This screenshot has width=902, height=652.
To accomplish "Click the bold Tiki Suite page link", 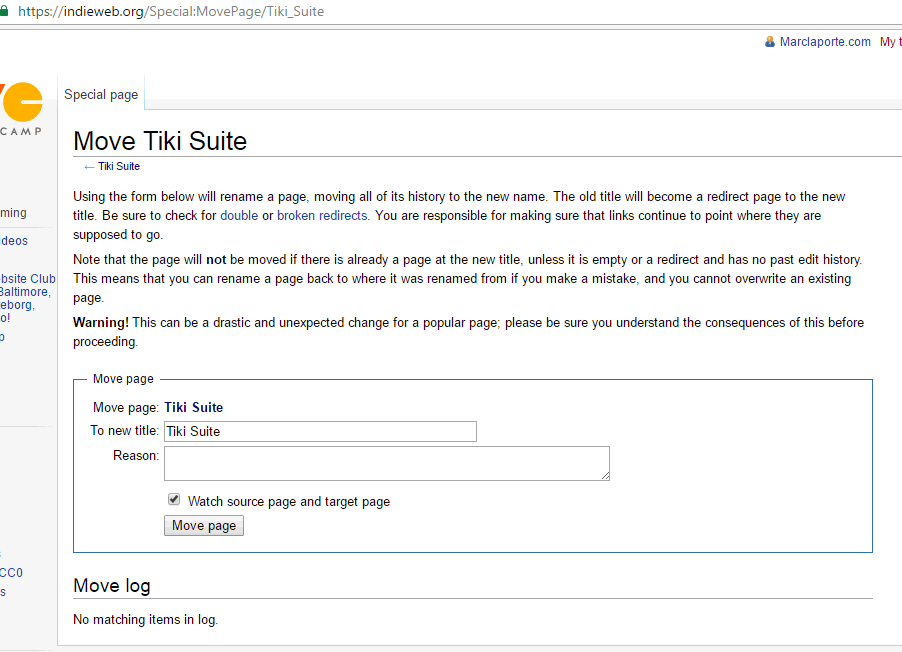I will coord(193,407).
